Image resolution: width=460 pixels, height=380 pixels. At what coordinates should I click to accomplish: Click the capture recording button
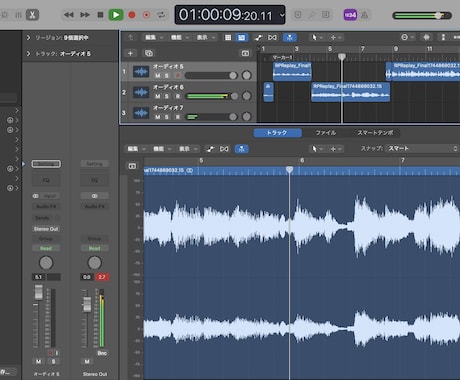pos(146,15)
